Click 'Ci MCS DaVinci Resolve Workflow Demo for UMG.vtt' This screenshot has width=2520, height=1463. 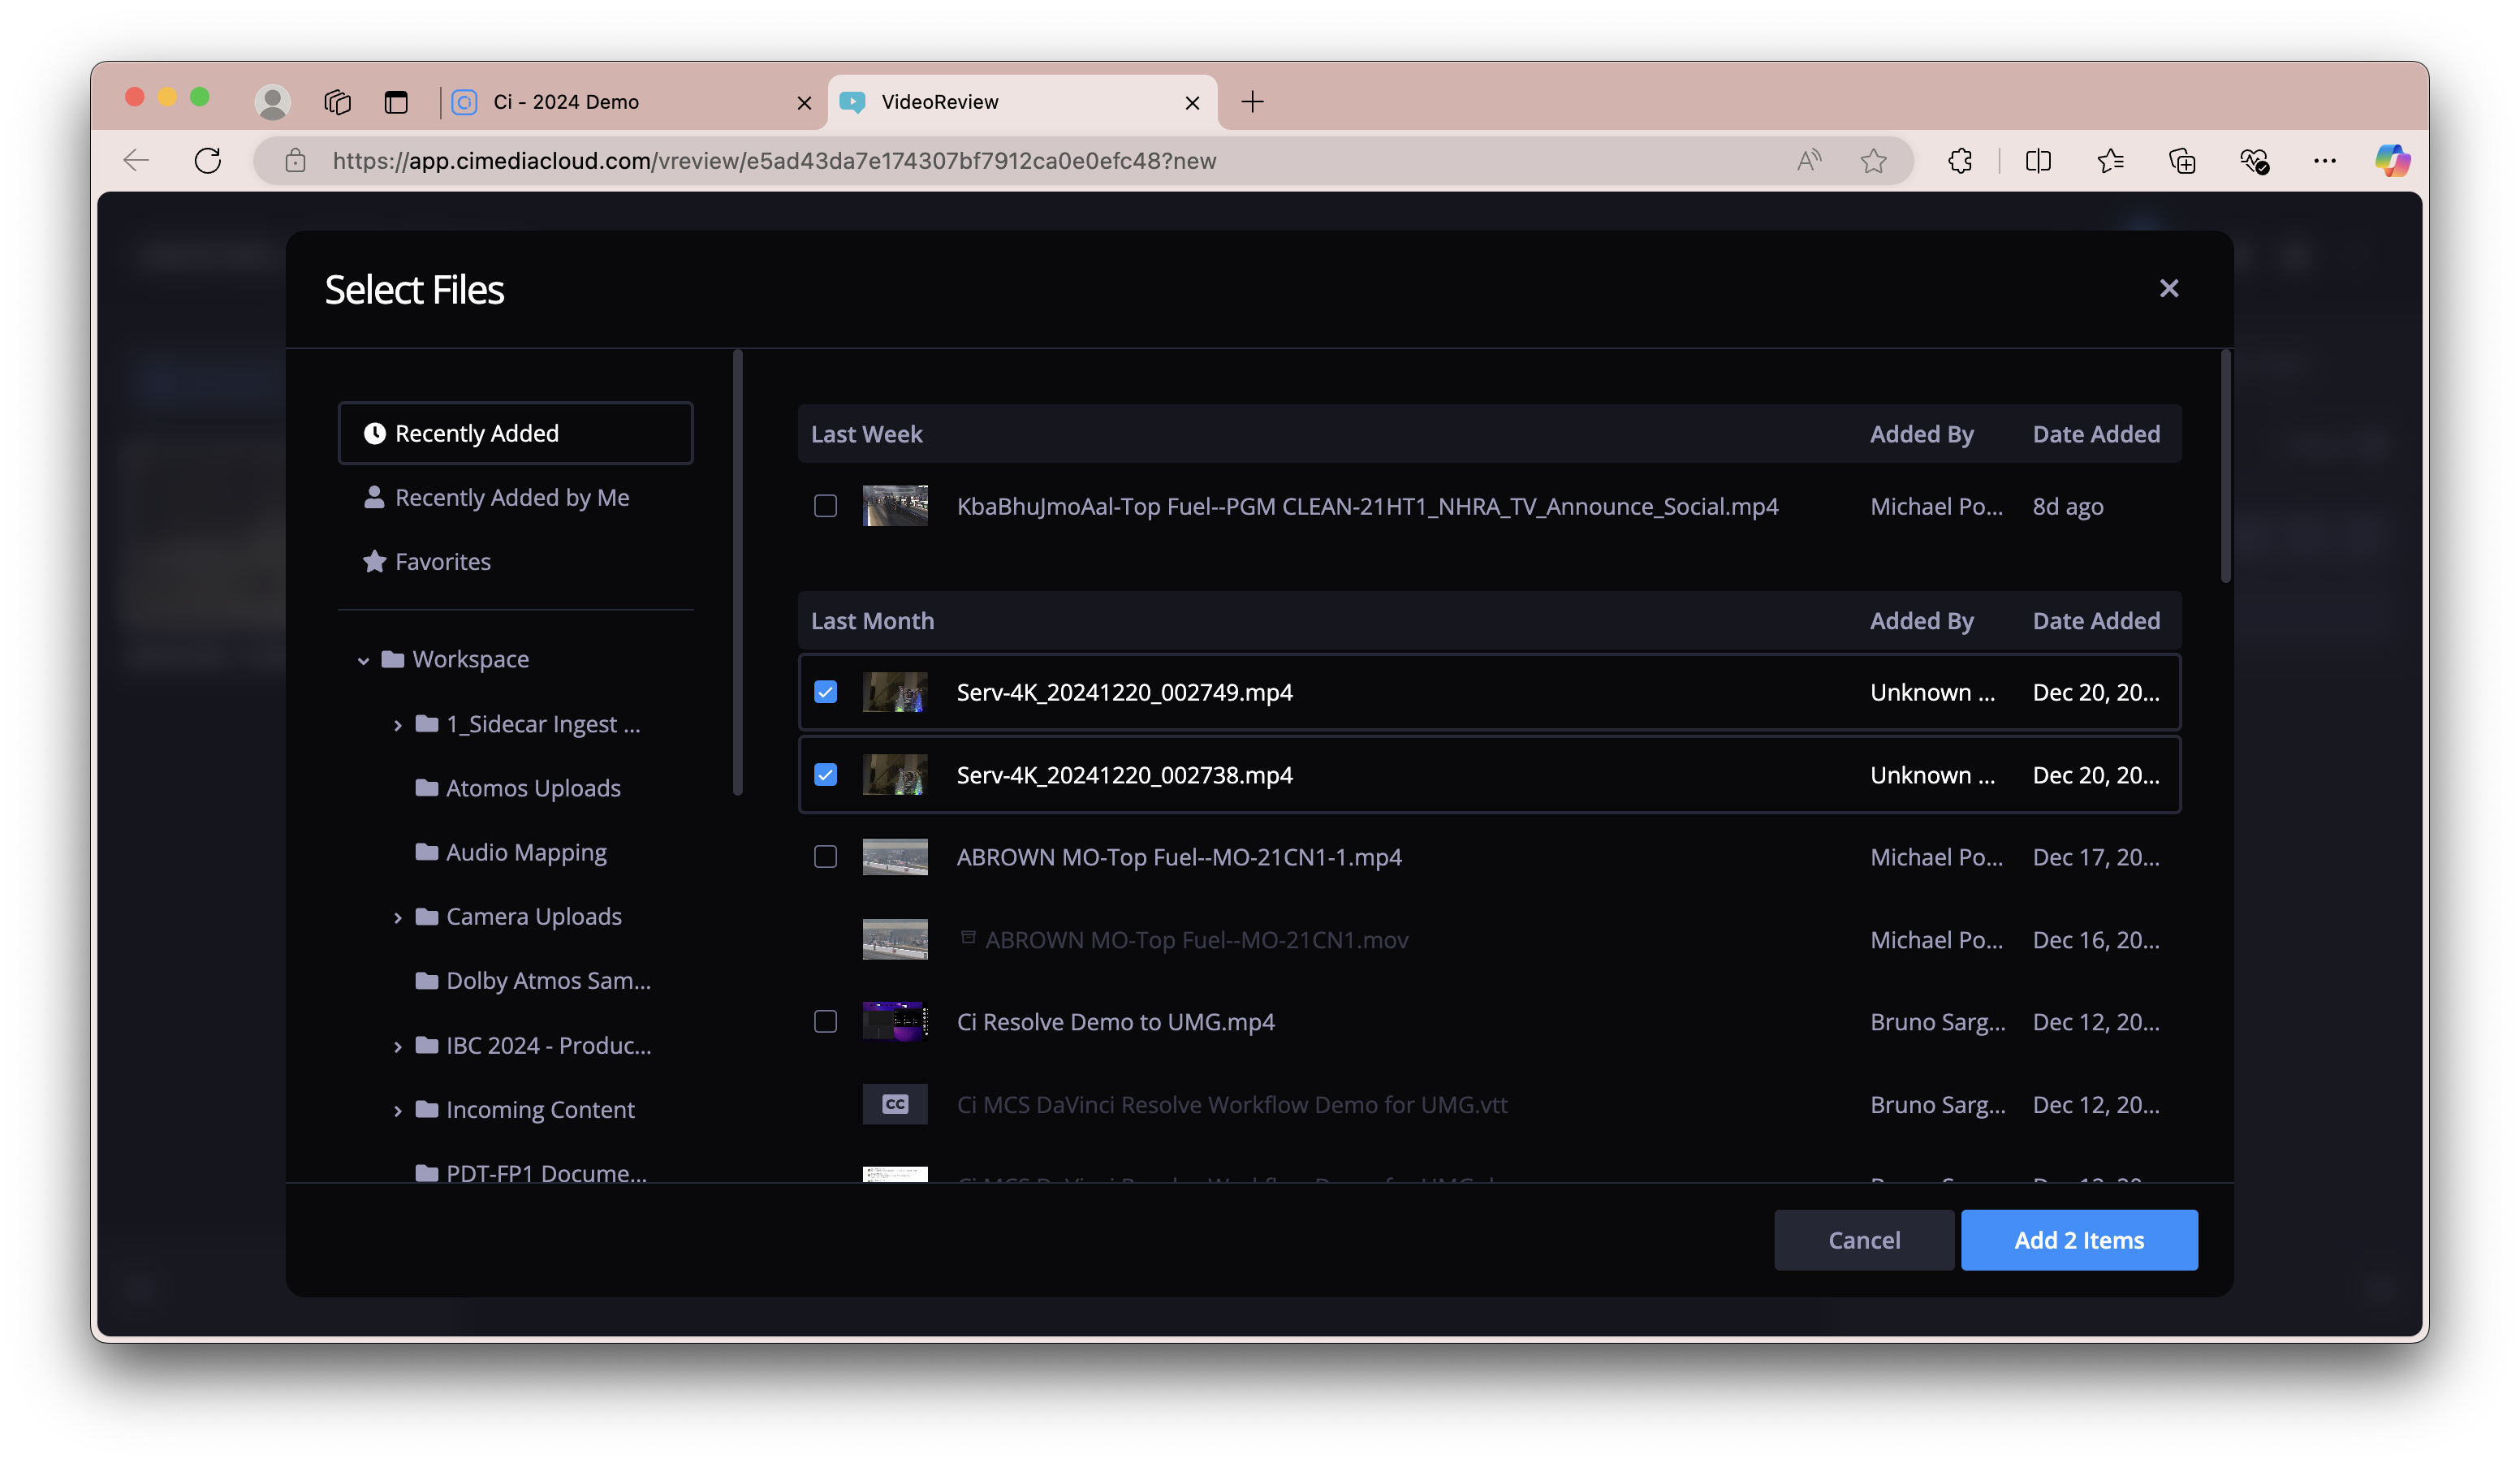pyautogui.click(x=1232, y=1104)
